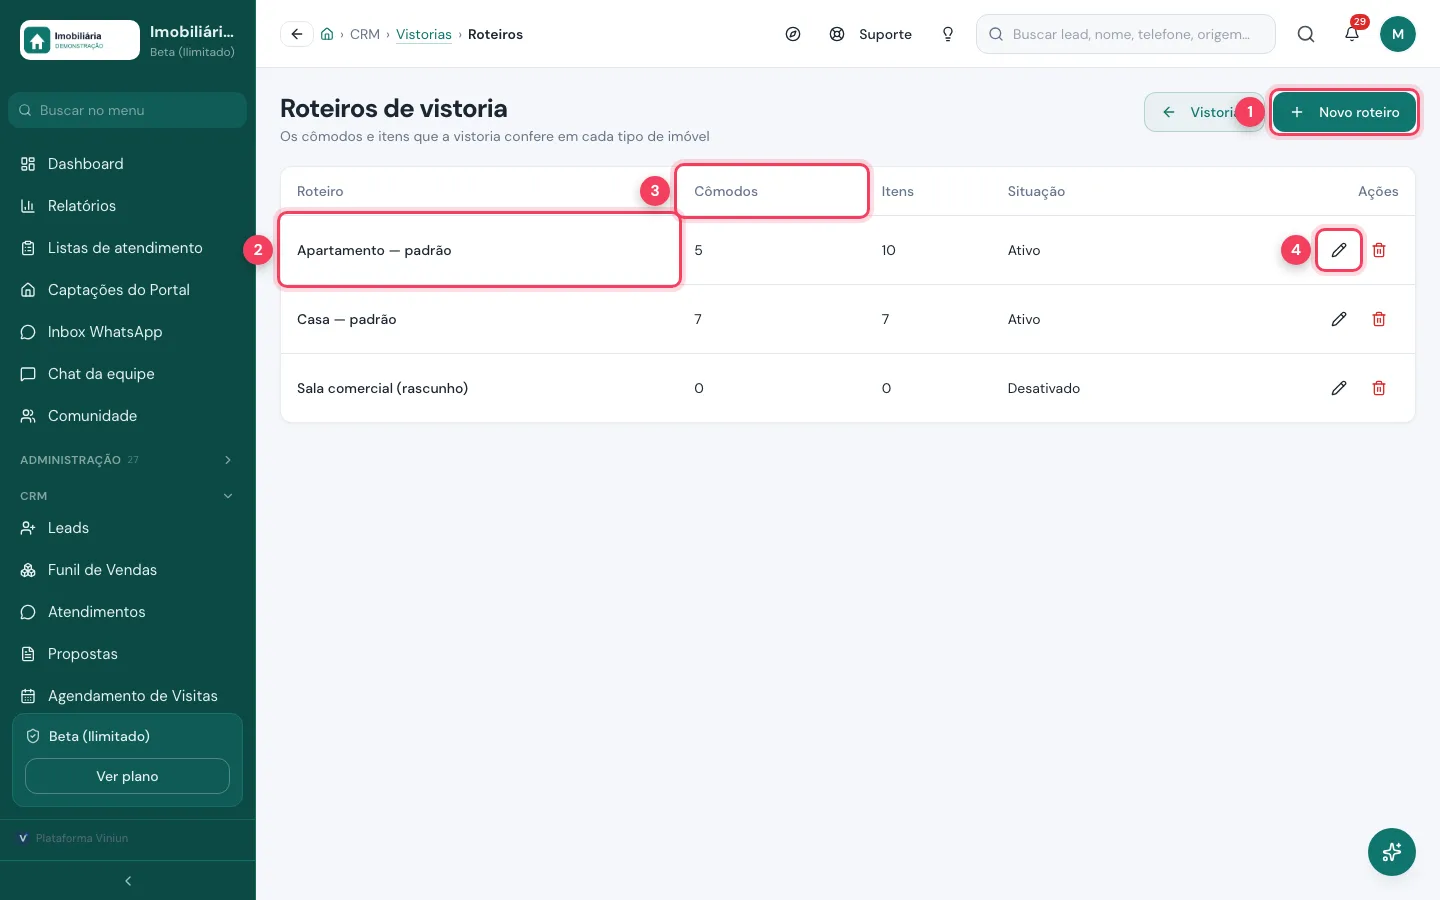The height and width of the screenshot is (900, 1440).
Task: Edit the Apartamento — padrão roteiro
Action: tap(1339, 250)
